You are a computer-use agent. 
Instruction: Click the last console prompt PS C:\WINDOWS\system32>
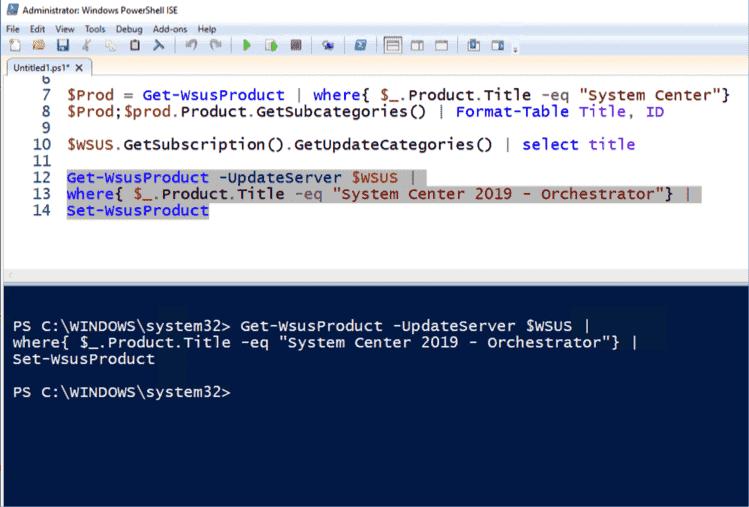pyautogui.click(x=121, y=392)
